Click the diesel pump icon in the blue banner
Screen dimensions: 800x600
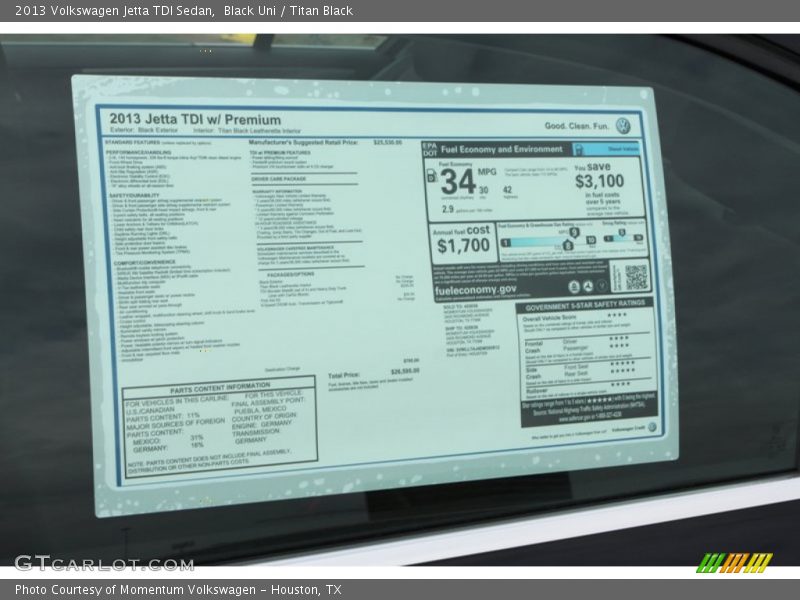(579, 149)
